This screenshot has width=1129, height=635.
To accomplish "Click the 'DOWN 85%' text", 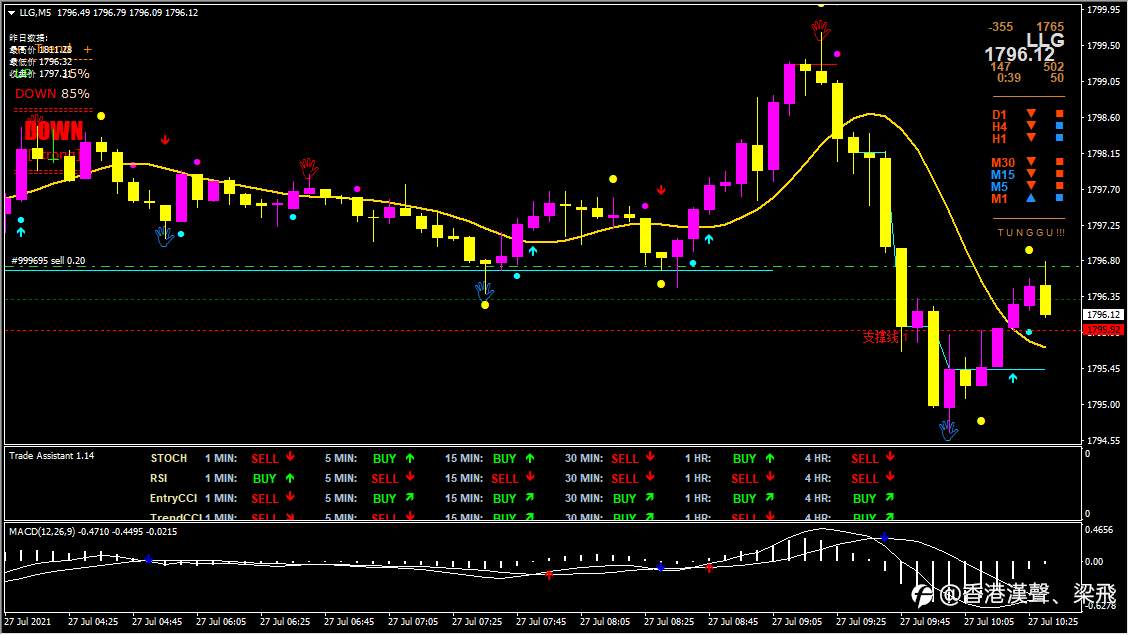I will click(53, 94).
